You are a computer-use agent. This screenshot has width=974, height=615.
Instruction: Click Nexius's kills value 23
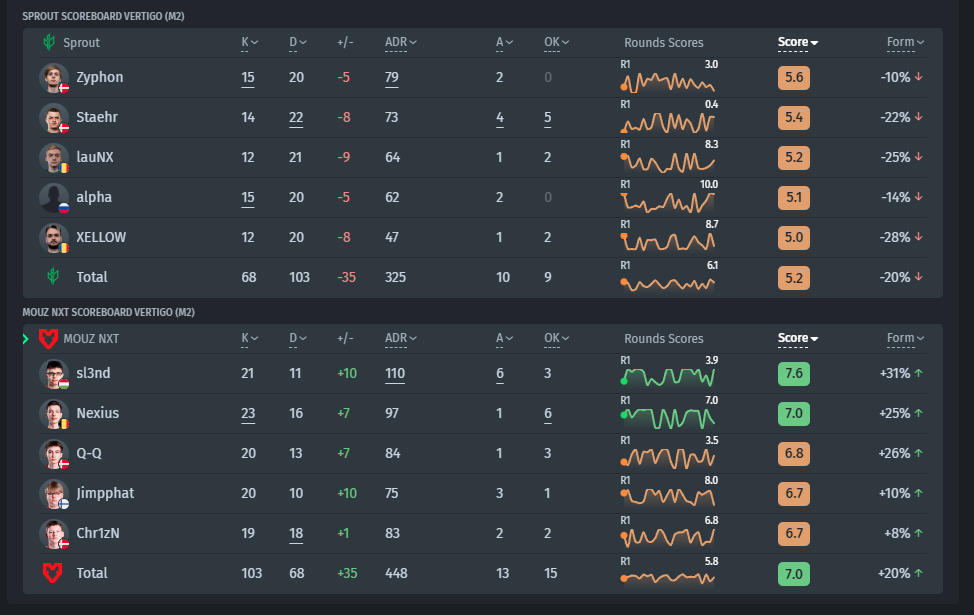tap(248, 414)
